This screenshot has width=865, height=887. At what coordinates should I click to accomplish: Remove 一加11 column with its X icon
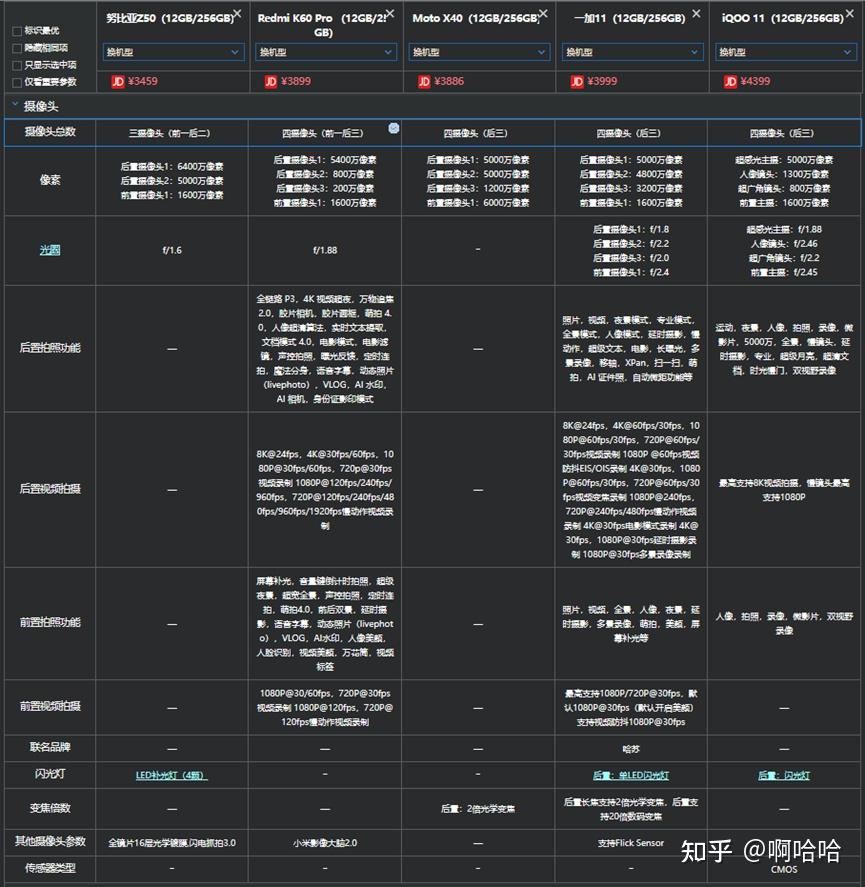(x=696, y=13)
